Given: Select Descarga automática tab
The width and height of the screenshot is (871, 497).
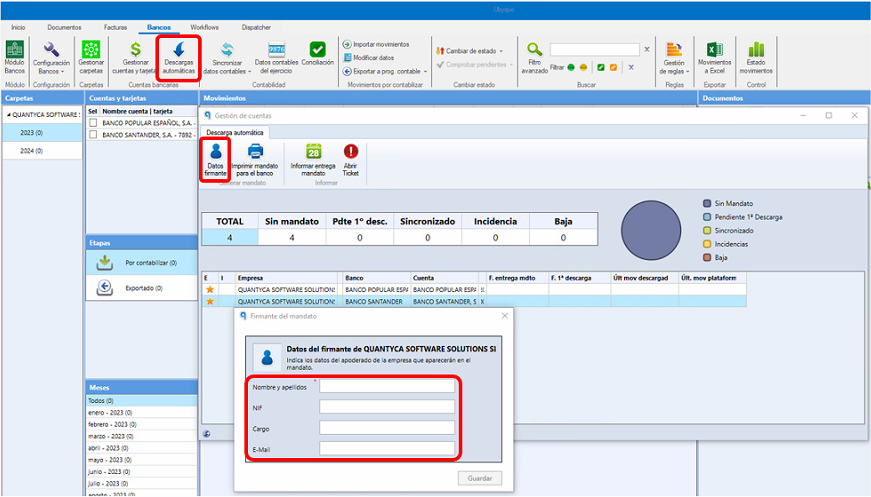Looking at the screenshot, I should 234,133.
